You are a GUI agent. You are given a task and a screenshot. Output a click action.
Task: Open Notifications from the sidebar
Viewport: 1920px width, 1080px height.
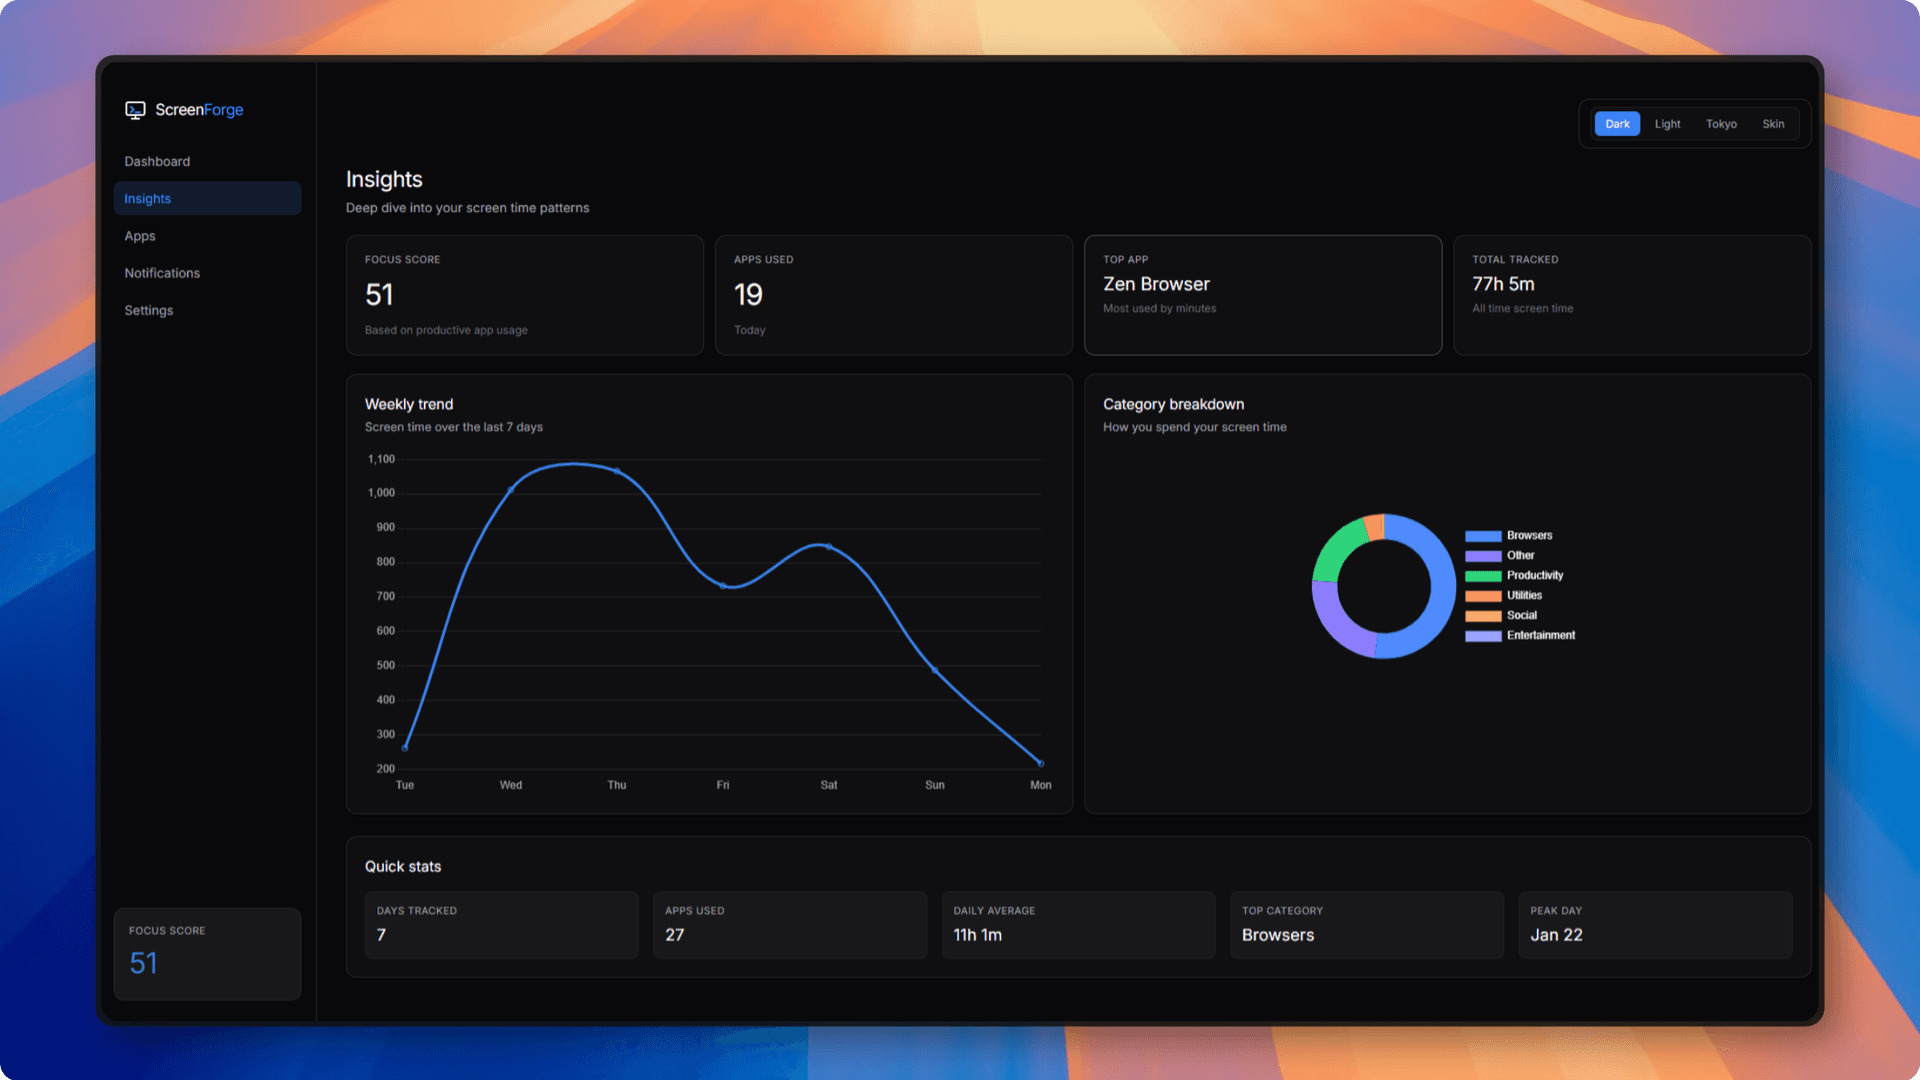point(162,273)
